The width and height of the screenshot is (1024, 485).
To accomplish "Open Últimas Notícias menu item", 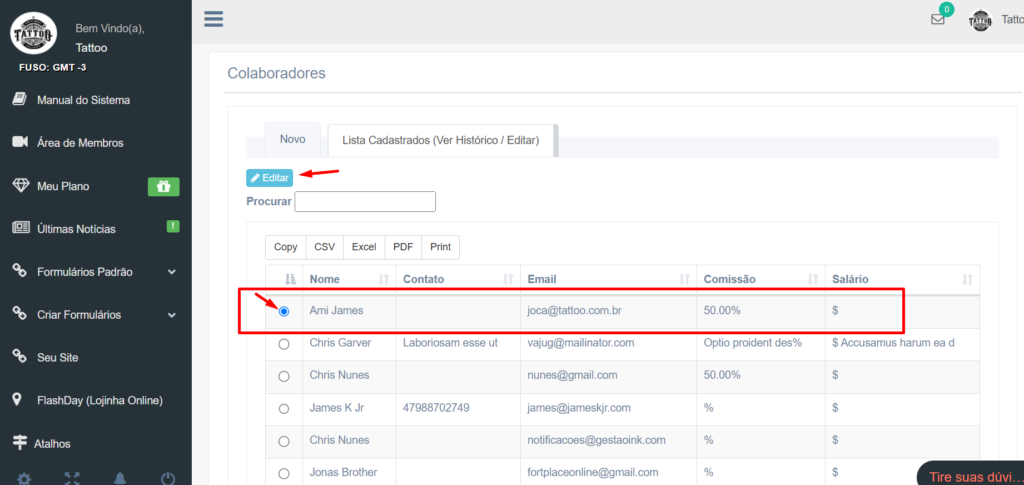I will point(76,229).
